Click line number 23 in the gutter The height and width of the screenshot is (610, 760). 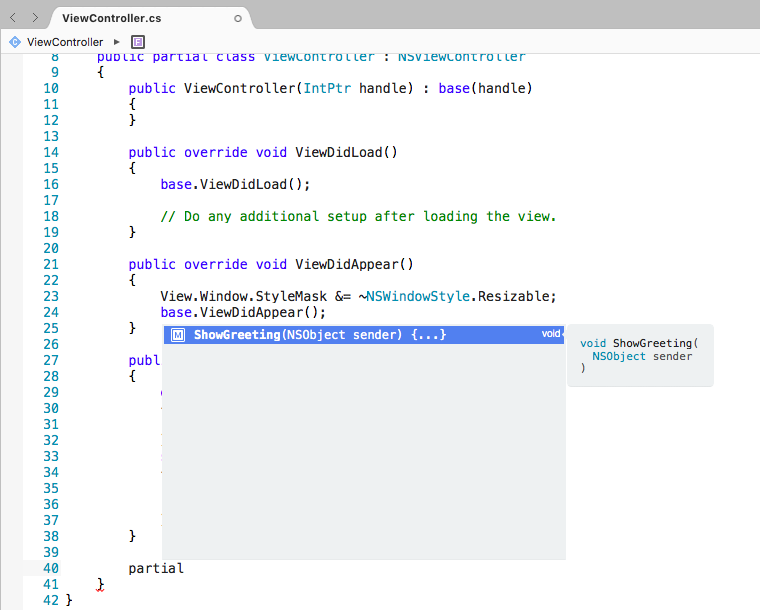point(51,297)
